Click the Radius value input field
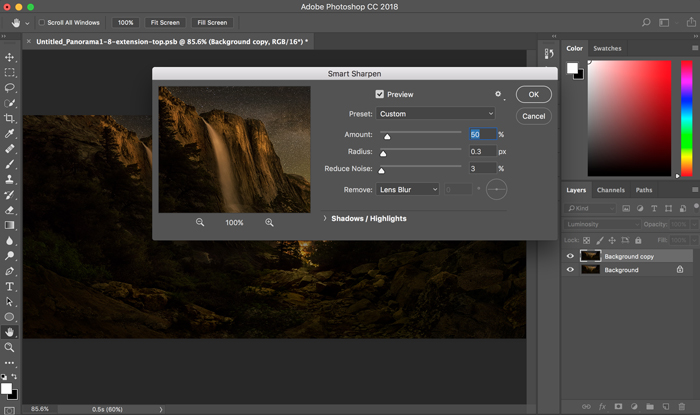700x415 pixels. pos(482,152)
